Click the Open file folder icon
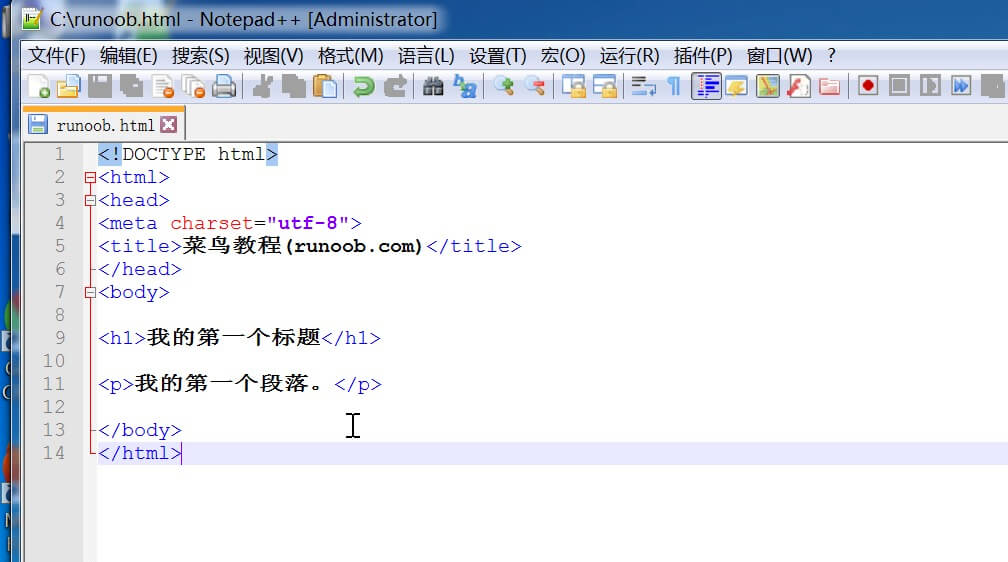1008x562 pixels. coord(68,87)
